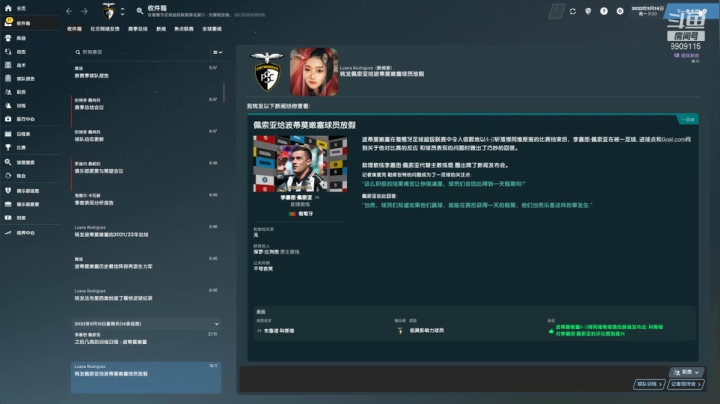
Task: Open the Tactics board icon in sidebar
Action: (x=8, y=65)
